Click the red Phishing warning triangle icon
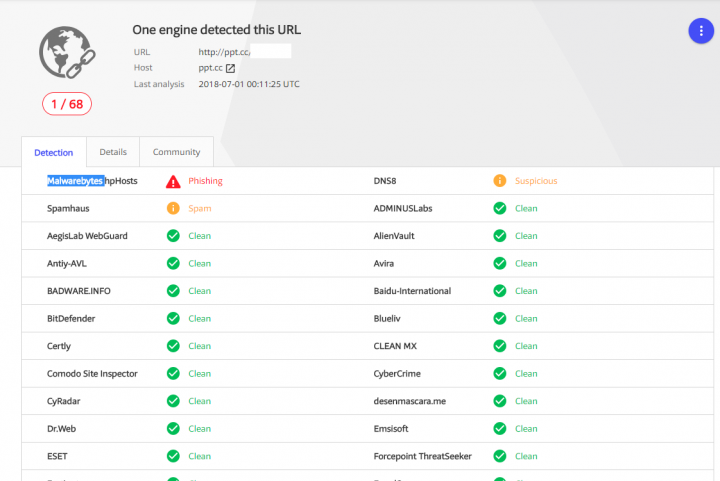 pos(173,181)
